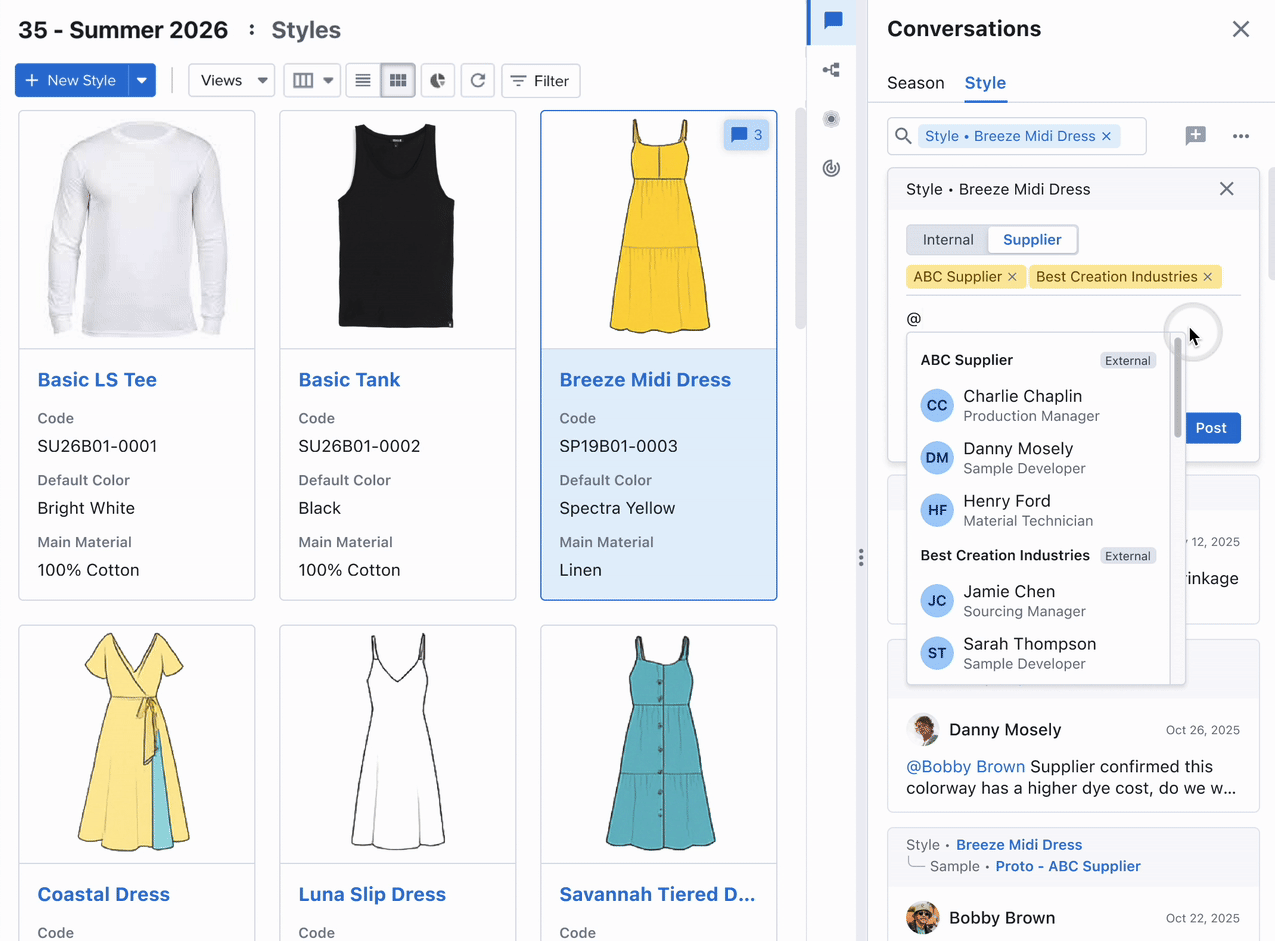This screenshot has height=941, width=1275.
Task: Switch to grid tile view
Action: tap(398, 81)
